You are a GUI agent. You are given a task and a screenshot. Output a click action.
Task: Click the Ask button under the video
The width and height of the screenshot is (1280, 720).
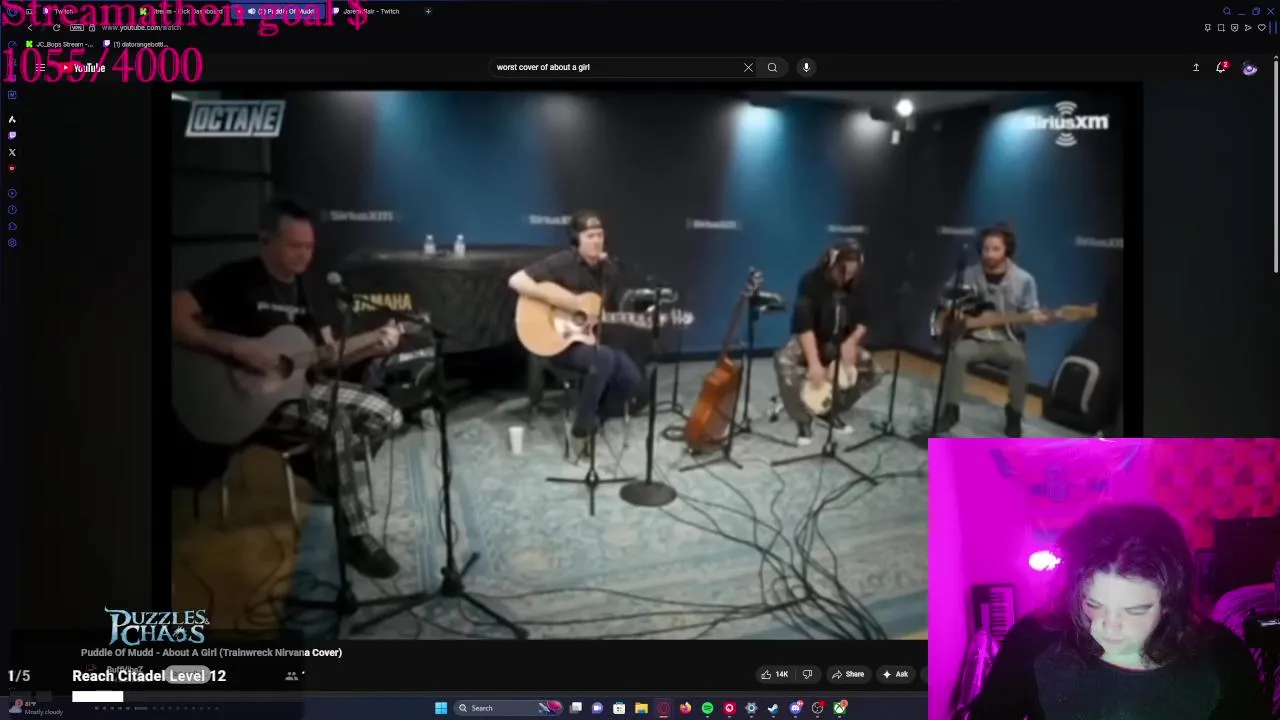click(896, 674)
